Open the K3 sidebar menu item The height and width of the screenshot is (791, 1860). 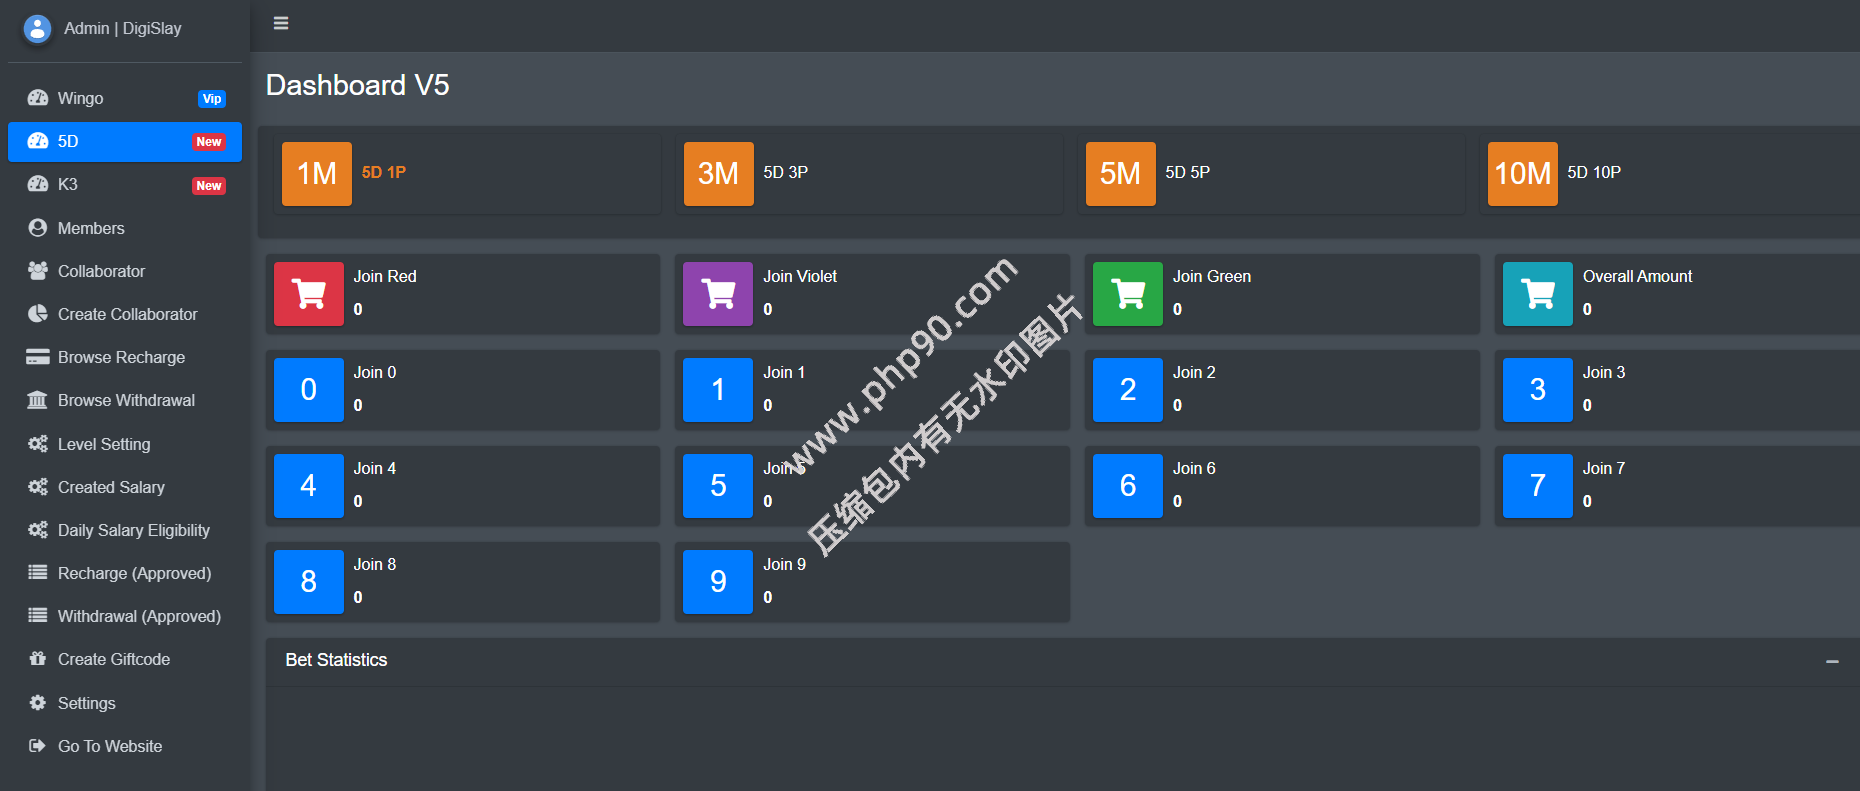67,185
